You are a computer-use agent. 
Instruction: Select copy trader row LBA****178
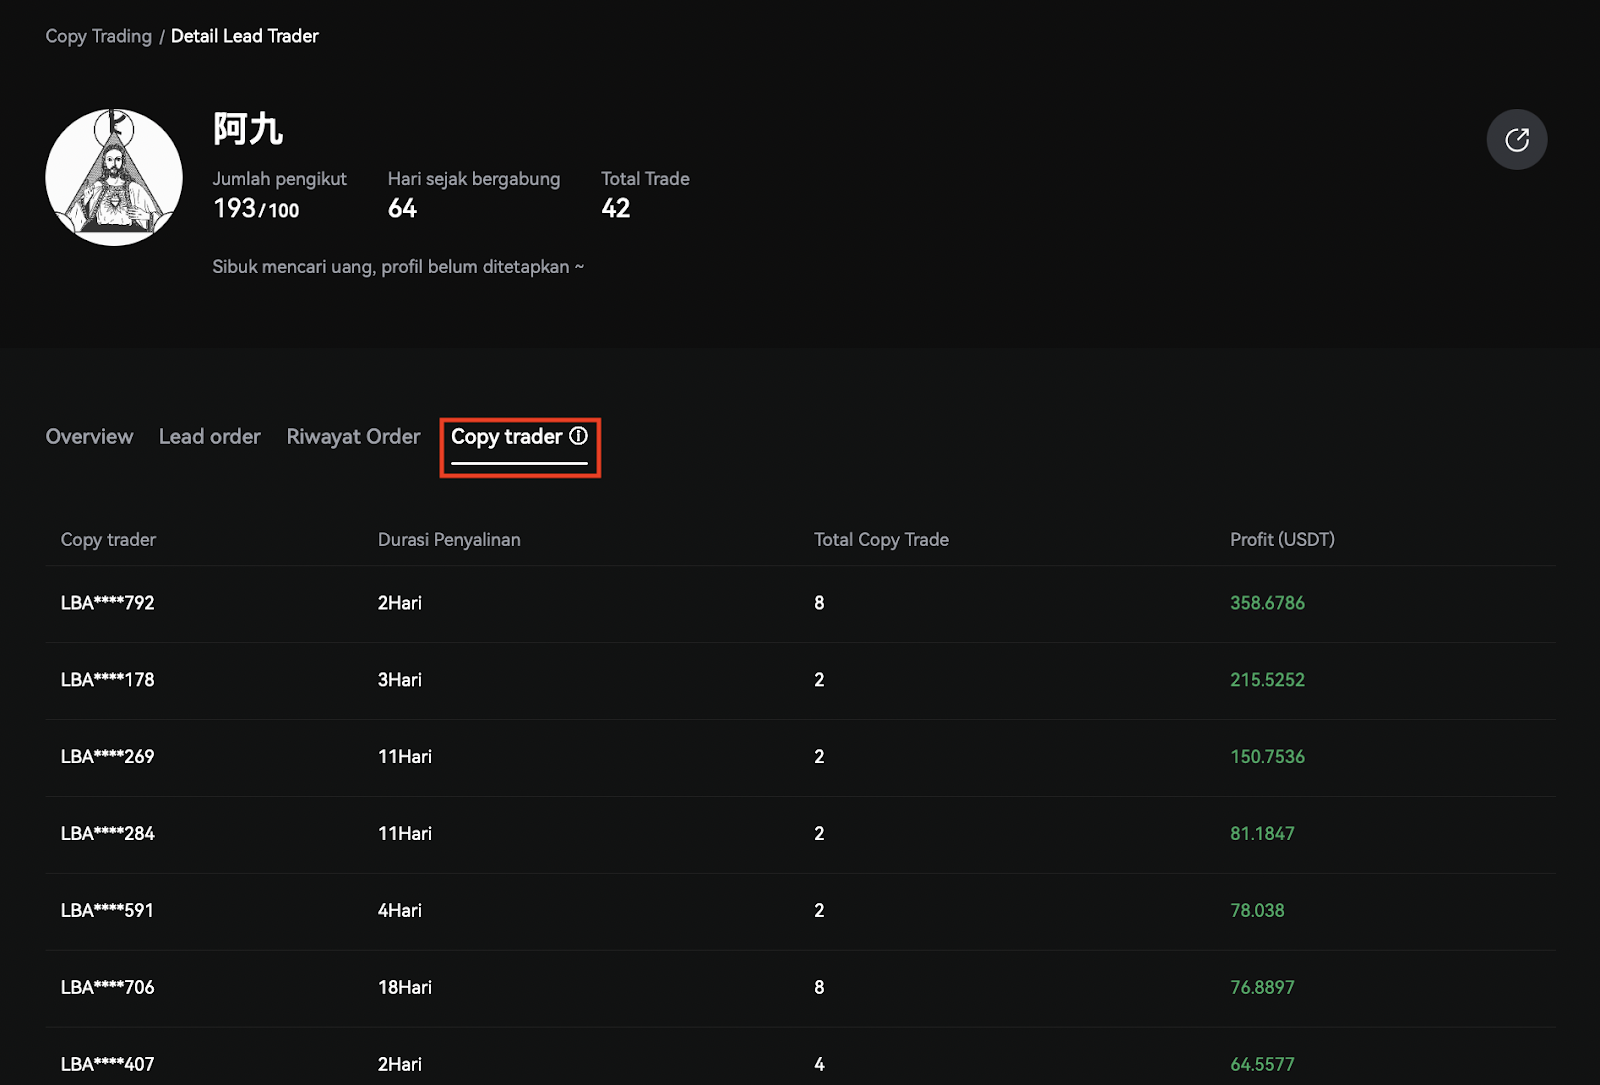point(108,680)
